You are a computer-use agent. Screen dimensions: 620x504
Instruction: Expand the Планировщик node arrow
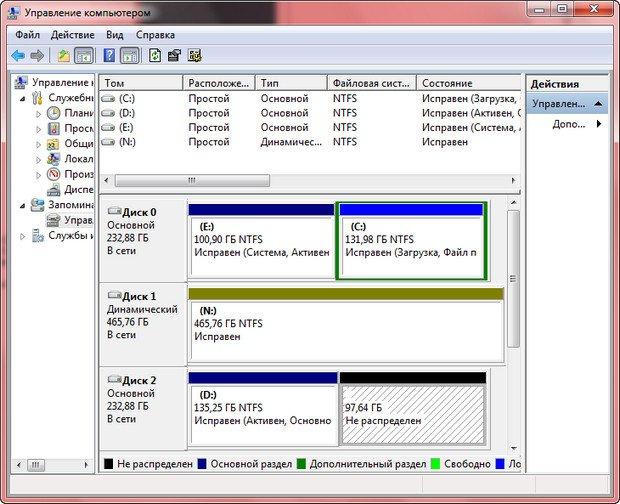(x=38, y=114)
